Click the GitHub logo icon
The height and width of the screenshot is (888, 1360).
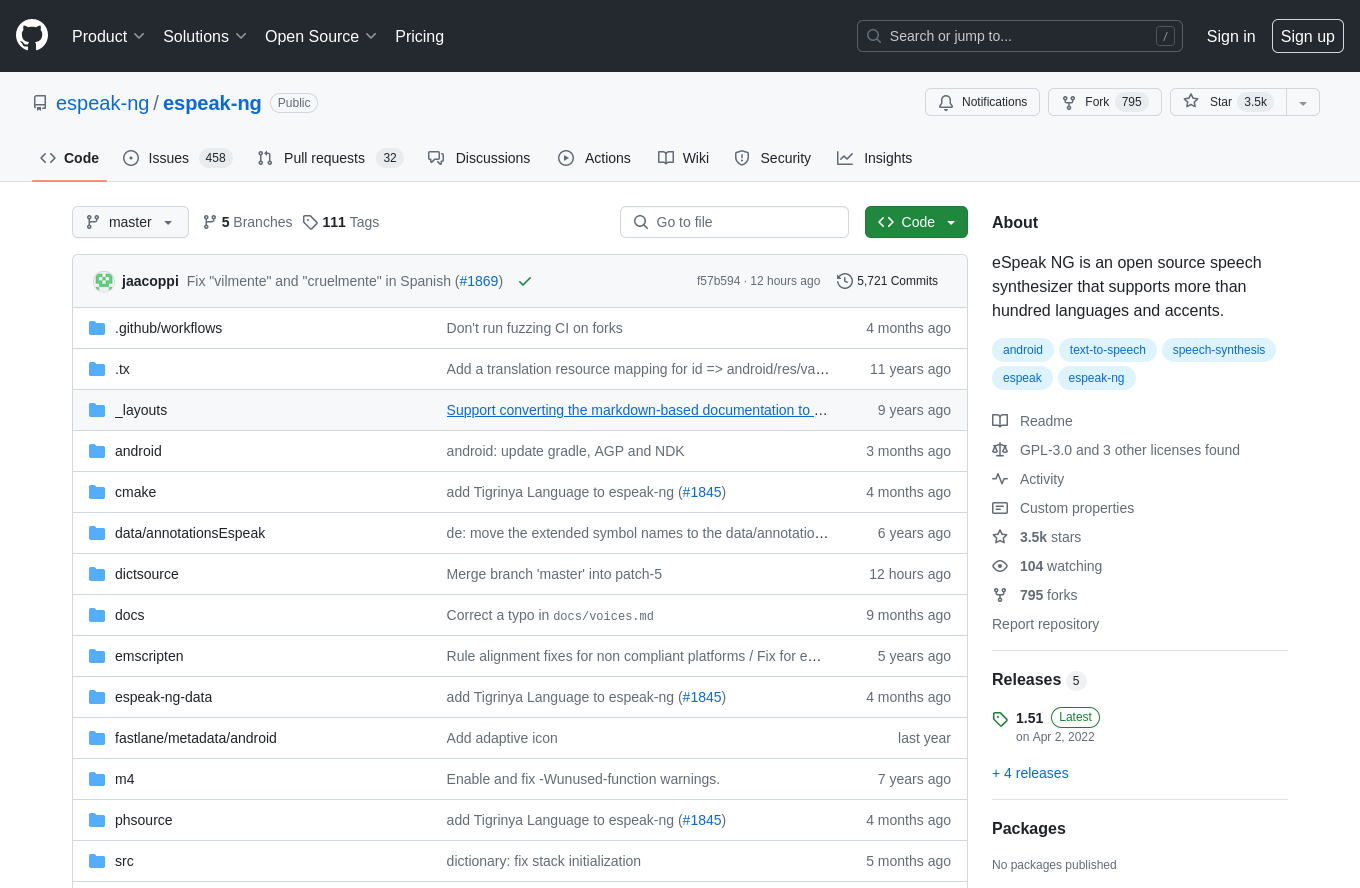click(32, 35)
